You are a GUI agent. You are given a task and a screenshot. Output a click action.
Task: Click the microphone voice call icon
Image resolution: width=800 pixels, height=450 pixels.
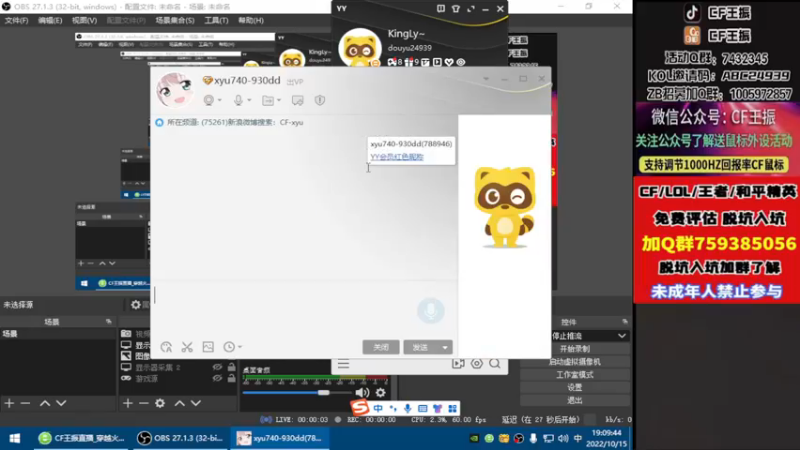coord(238,100)
